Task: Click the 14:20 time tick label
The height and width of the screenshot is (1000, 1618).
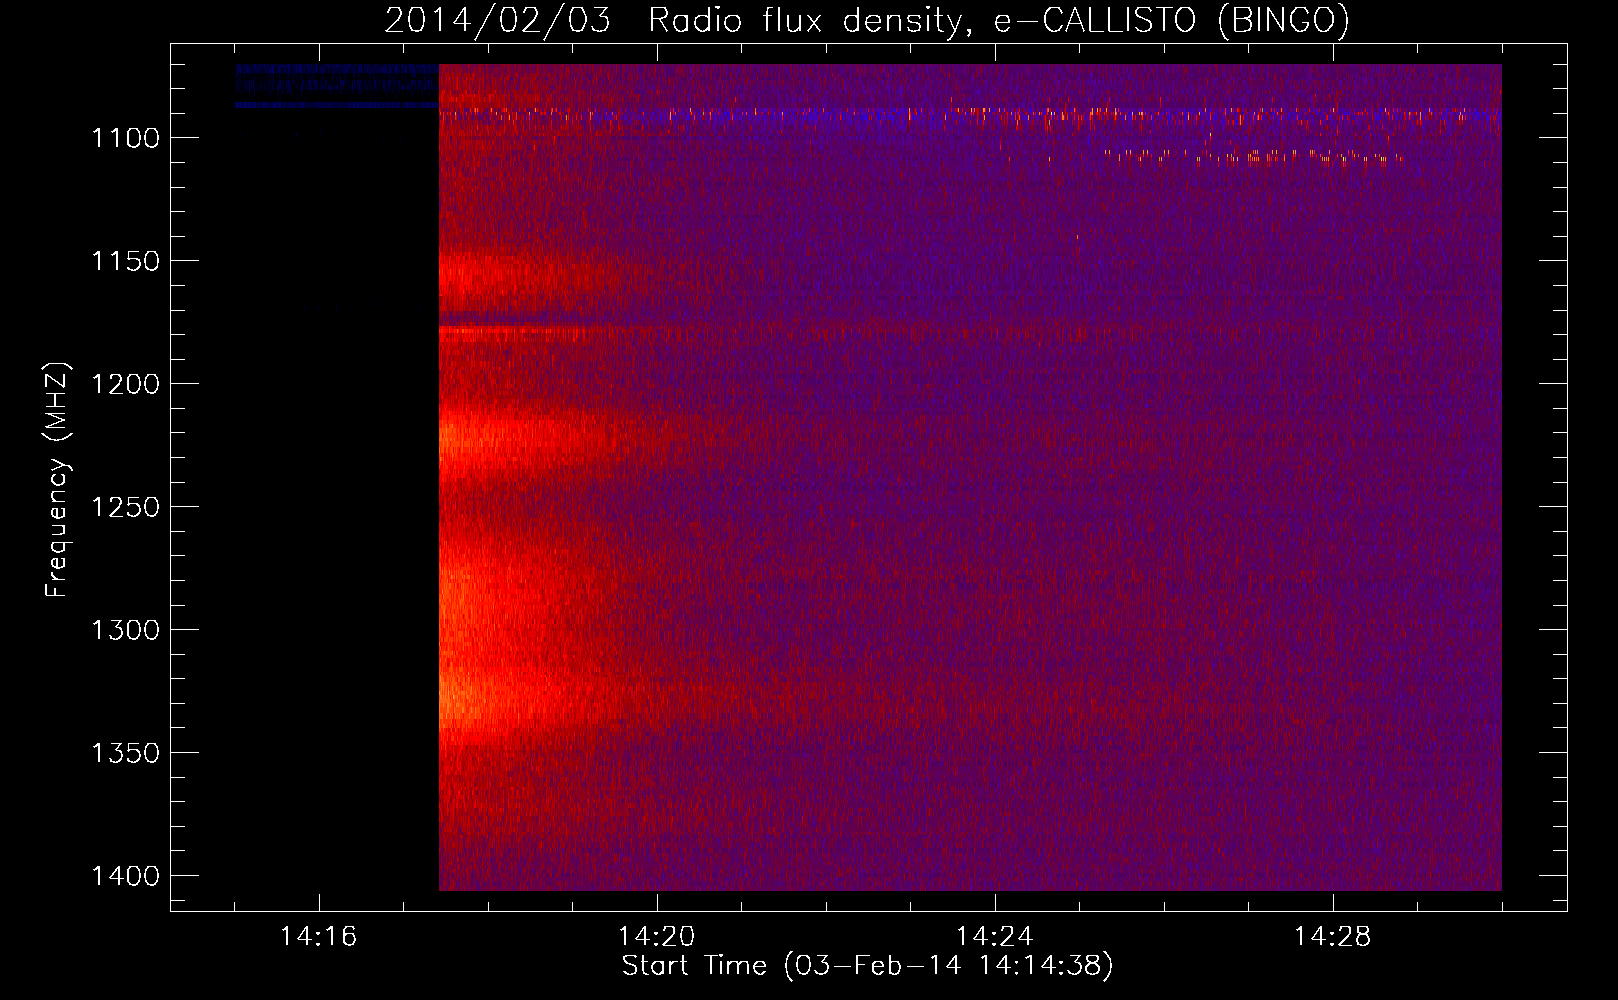Action: [657, 937]
